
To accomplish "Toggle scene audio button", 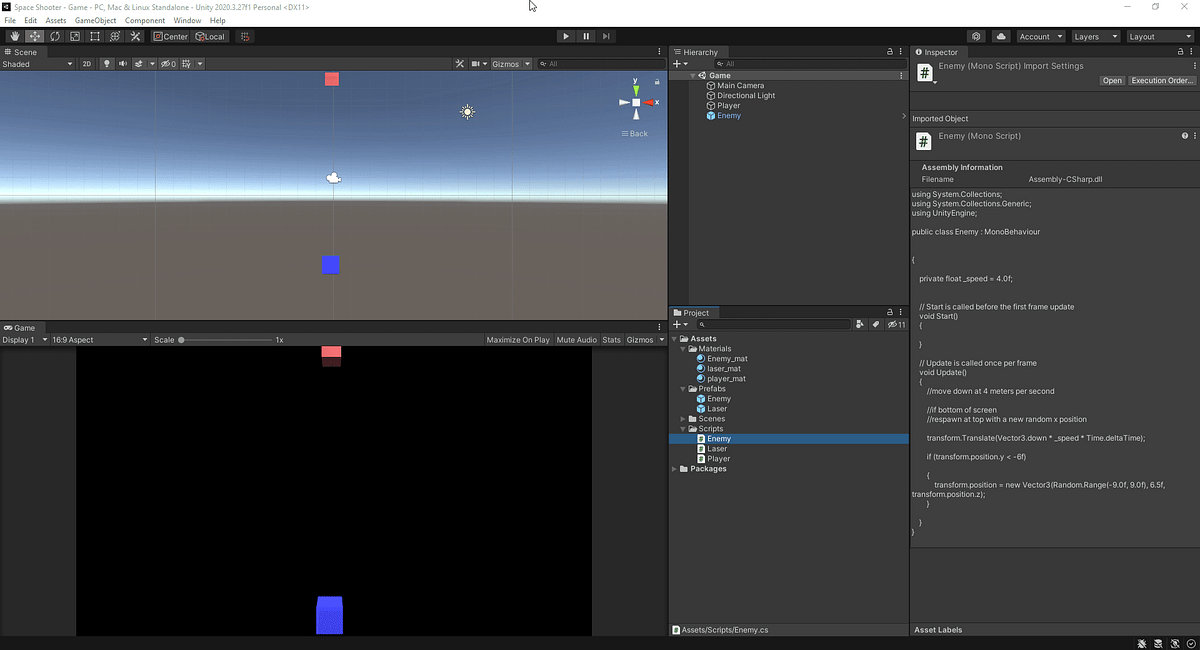I will 123,63.
